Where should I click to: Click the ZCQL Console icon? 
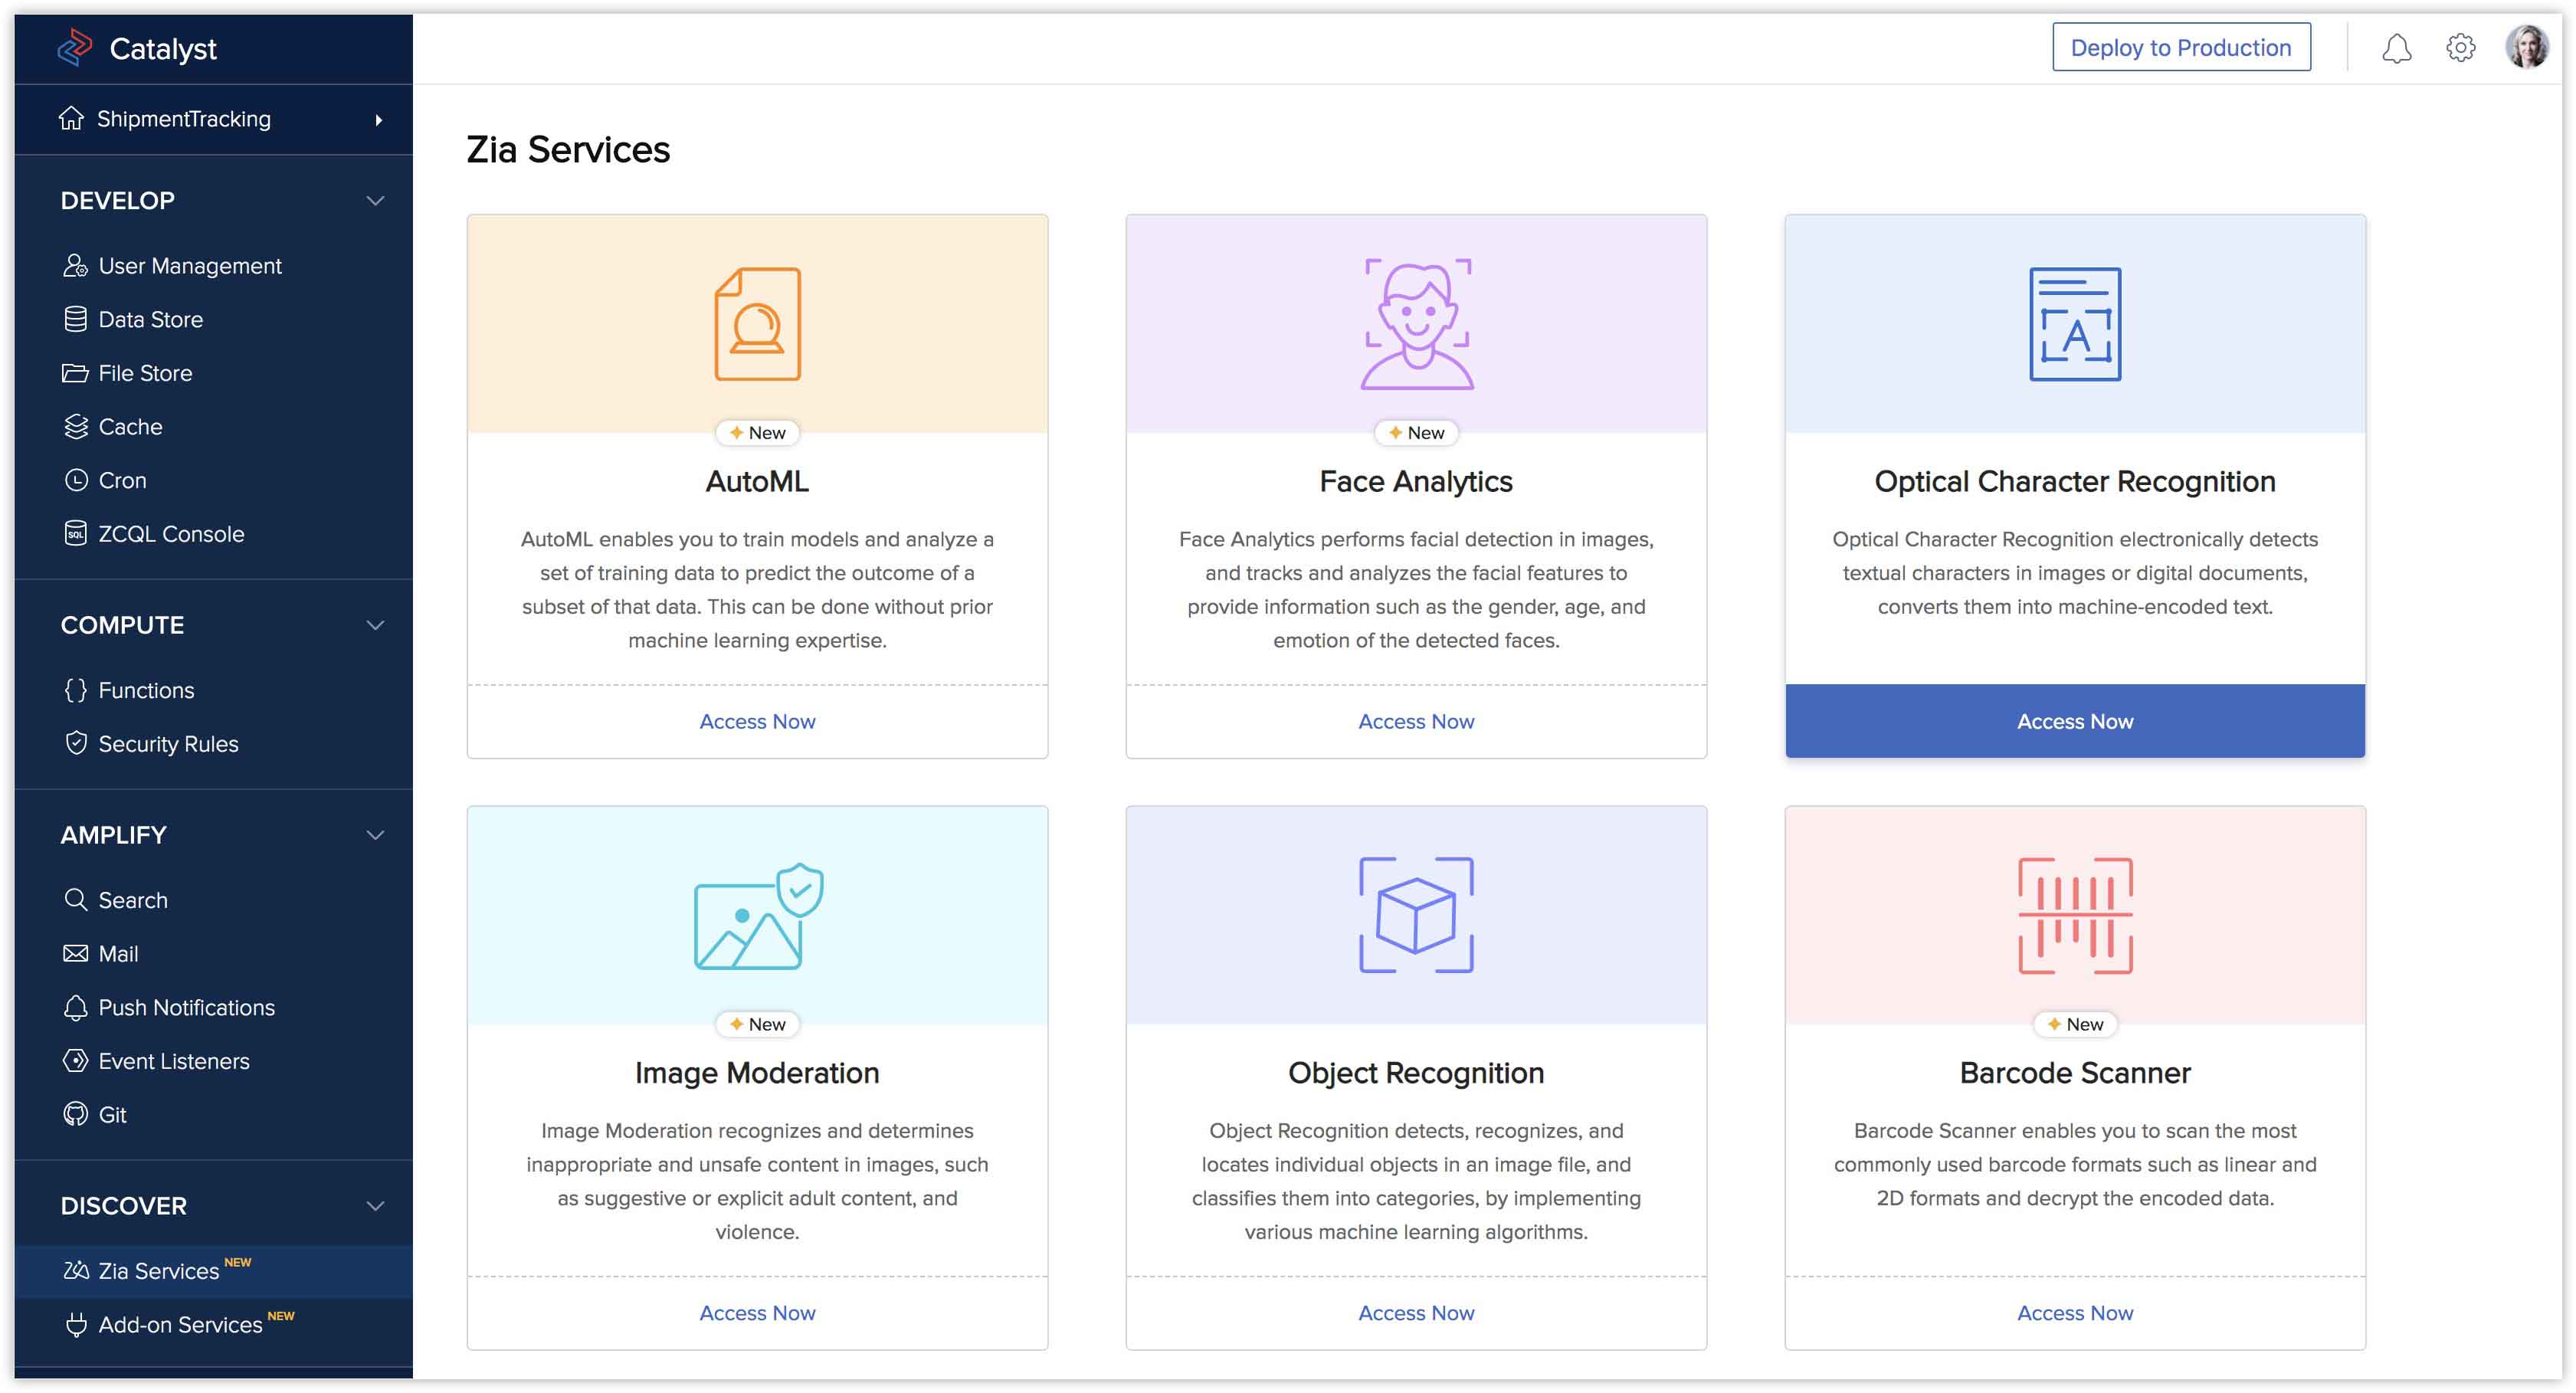pyautogui.click(x=75, y=533)
